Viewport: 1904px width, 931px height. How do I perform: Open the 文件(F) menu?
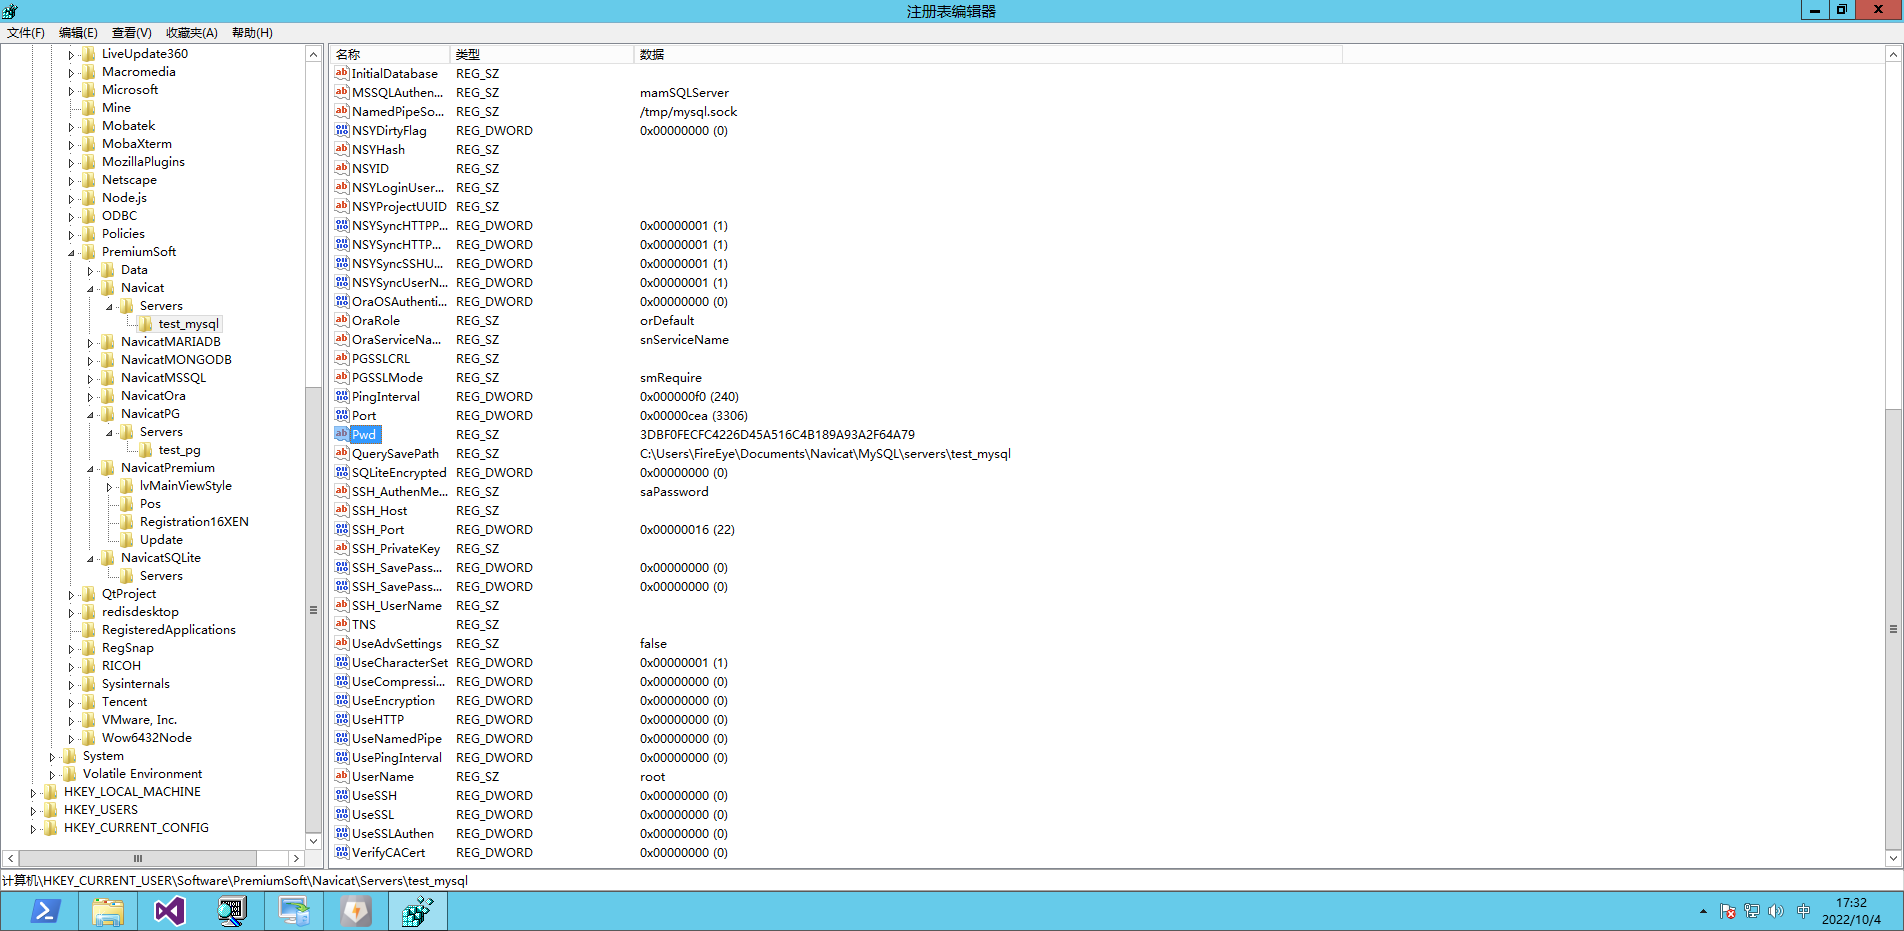click(26, 33)
